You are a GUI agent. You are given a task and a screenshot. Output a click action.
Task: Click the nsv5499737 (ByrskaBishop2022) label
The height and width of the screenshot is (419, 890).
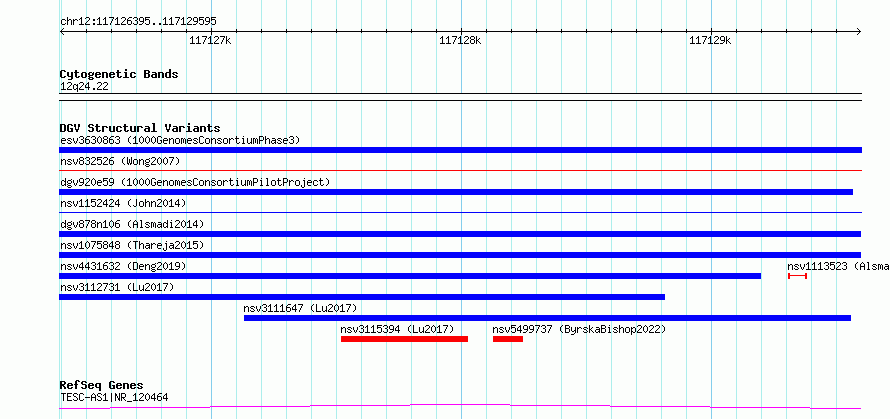(579, 329)
